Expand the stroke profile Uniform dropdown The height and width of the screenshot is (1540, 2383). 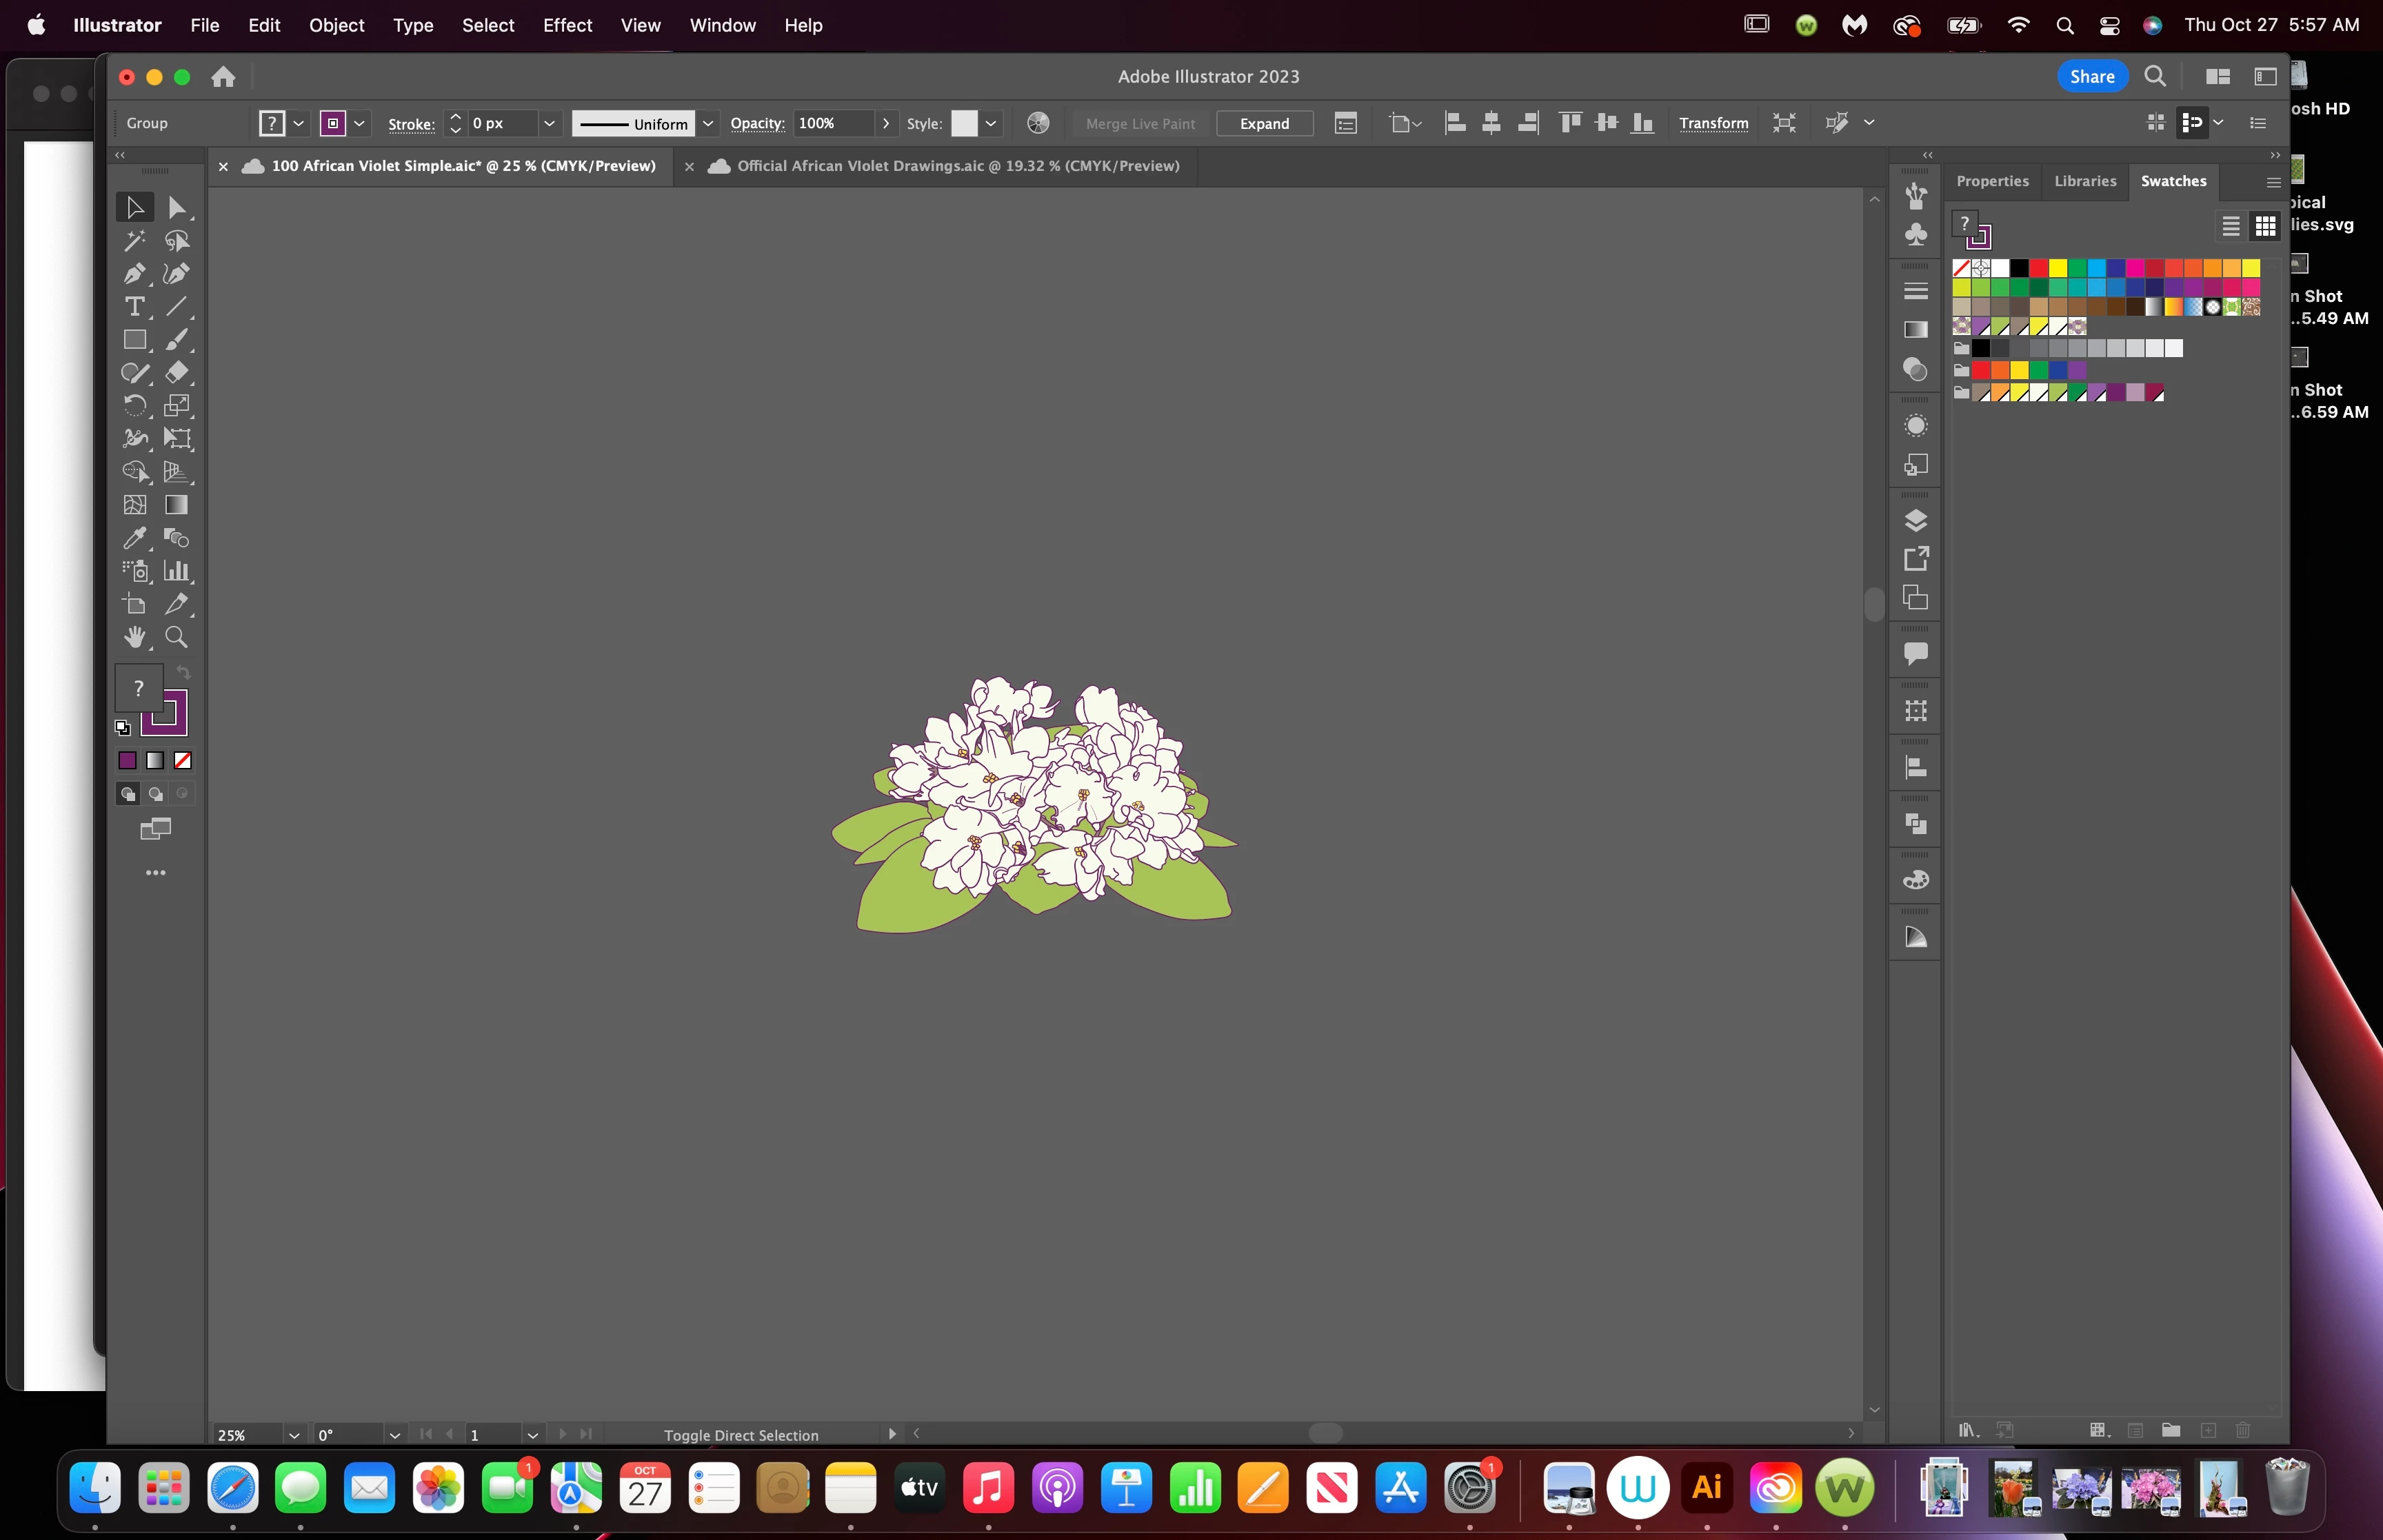[x=708, y=123]
